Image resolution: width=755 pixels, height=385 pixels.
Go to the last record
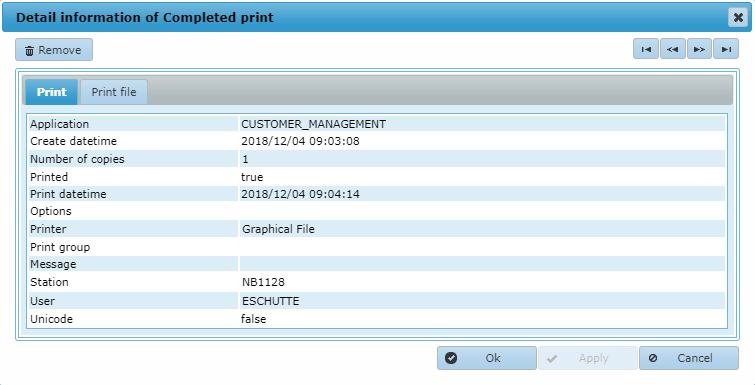726,49
